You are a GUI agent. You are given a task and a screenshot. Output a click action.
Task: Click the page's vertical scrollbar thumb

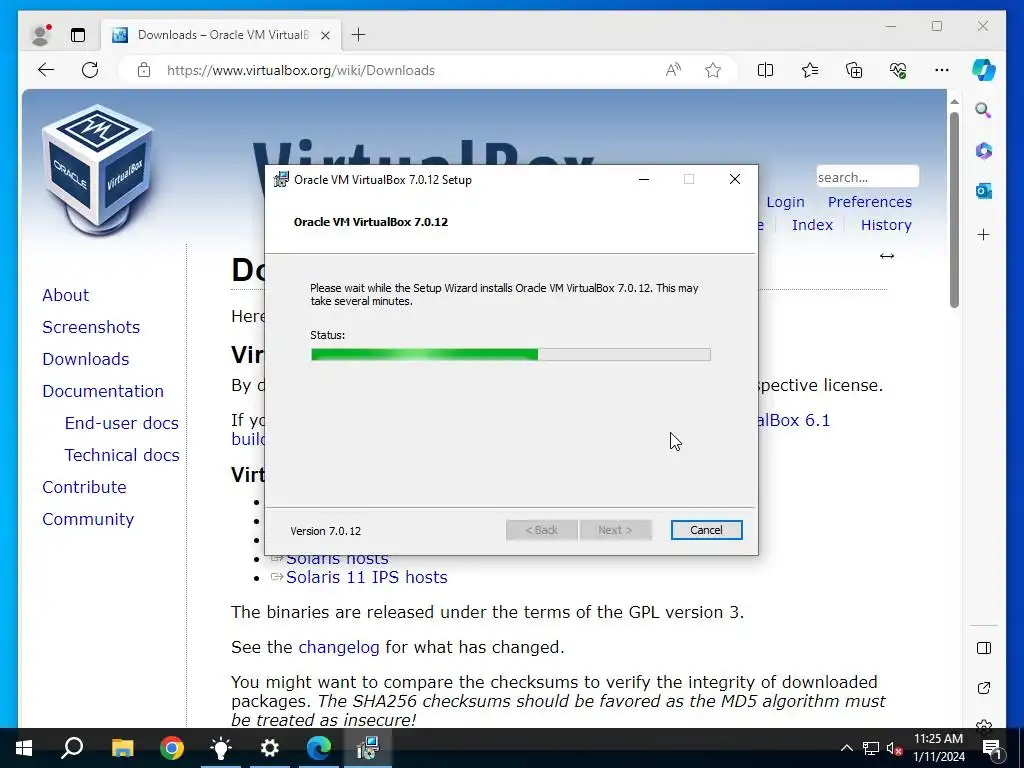954,209
